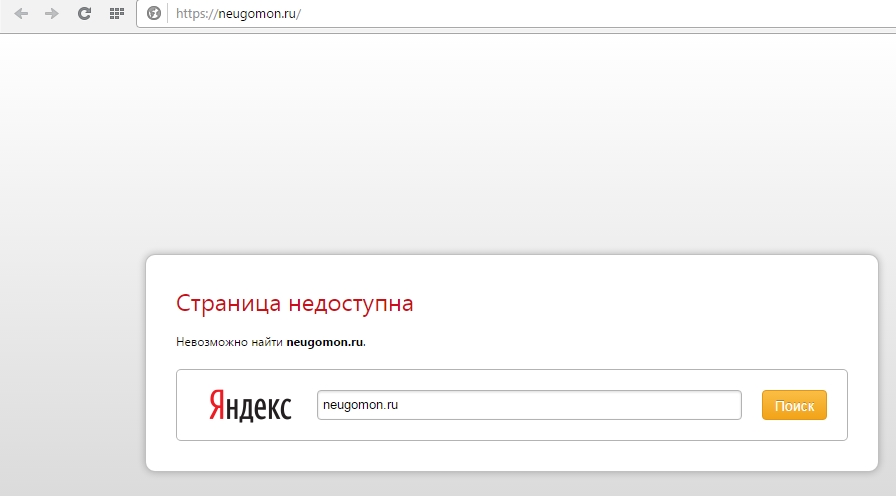
Task: Reload the neugomon.ru page
Action: click(85, 13)
